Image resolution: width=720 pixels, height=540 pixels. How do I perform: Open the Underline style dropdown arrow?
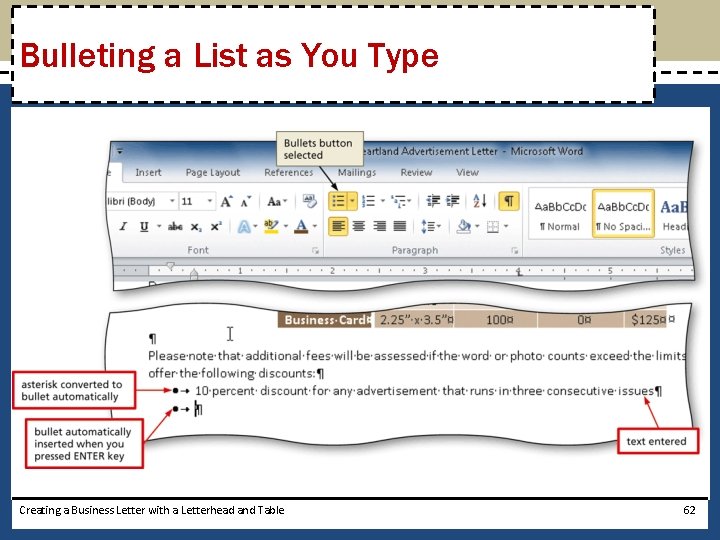click(159, 226)
